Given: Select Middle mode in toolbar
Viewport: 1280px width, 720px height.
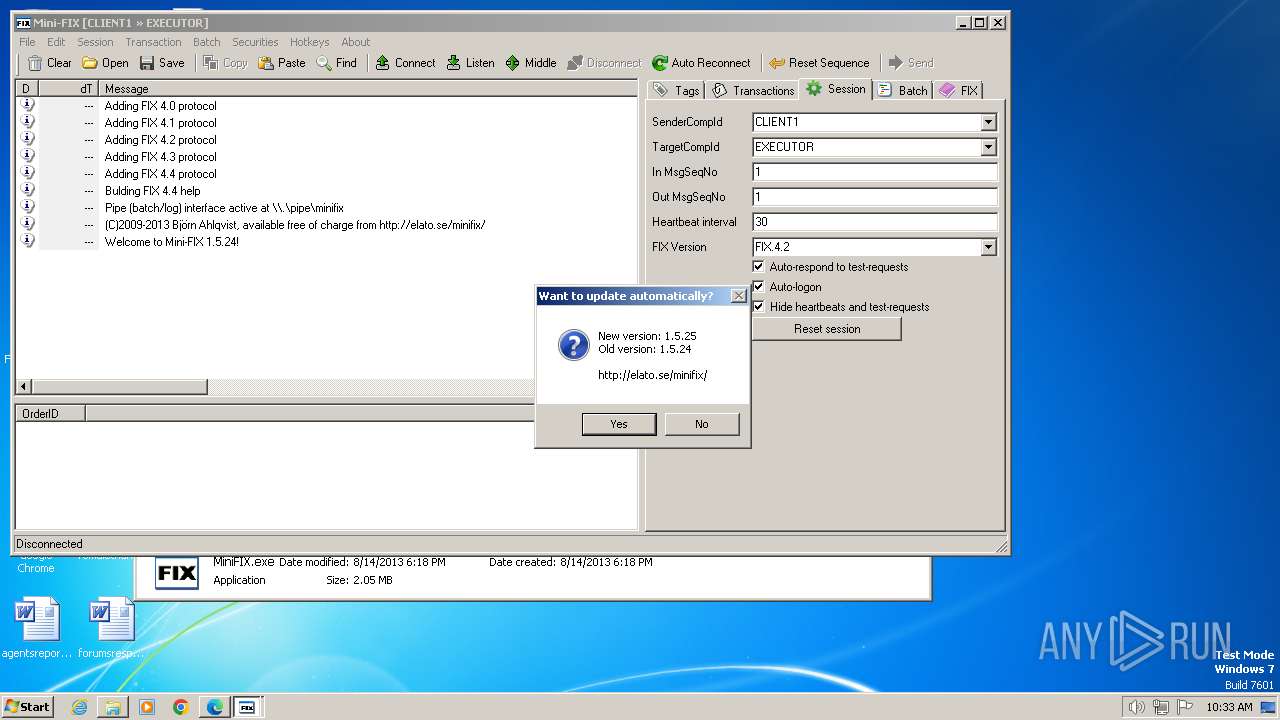Looking at the screenshot, I should pyautogui.click(x=513, y=63).
